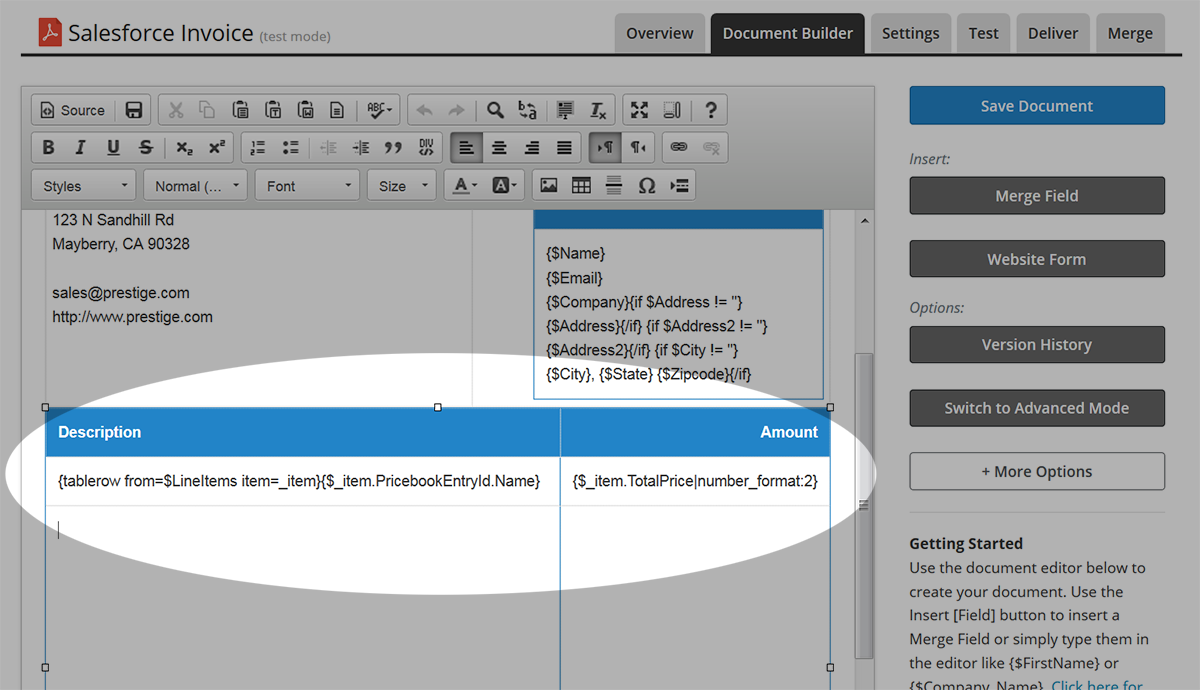Click the Create Div Container icon

tap(426, 147)
